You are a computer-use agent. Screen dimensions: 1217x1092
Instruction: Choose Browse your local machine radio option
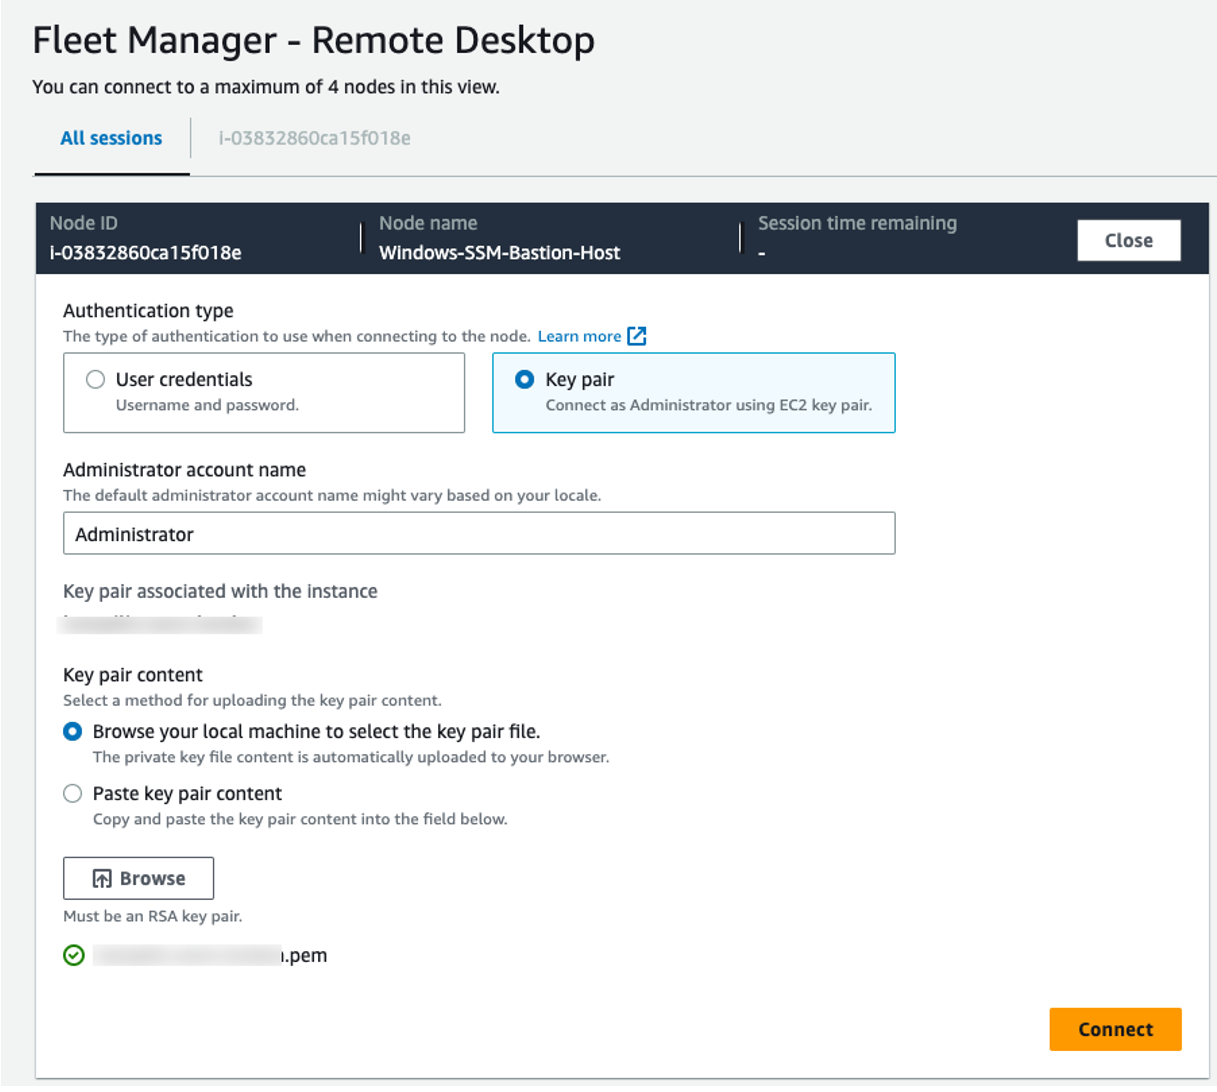(x=72, y=731)
